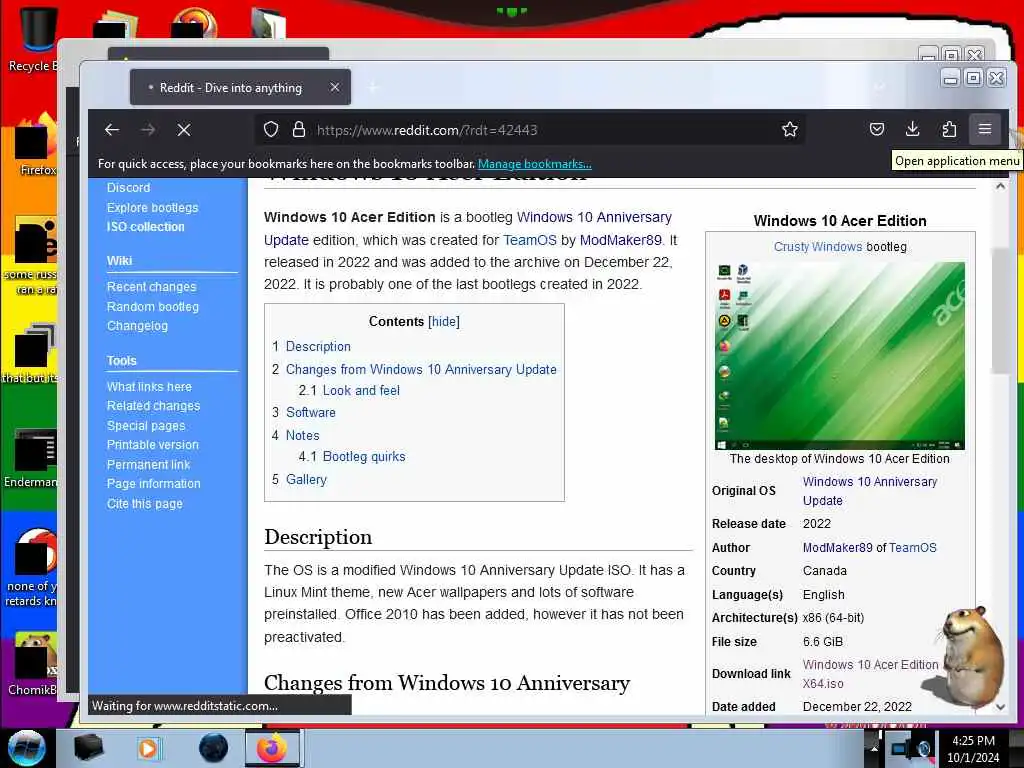Open Windows 10 Anniversary Update infobox link
The height and width of the screenshot is (768, 1024).
tap(870, 491)
